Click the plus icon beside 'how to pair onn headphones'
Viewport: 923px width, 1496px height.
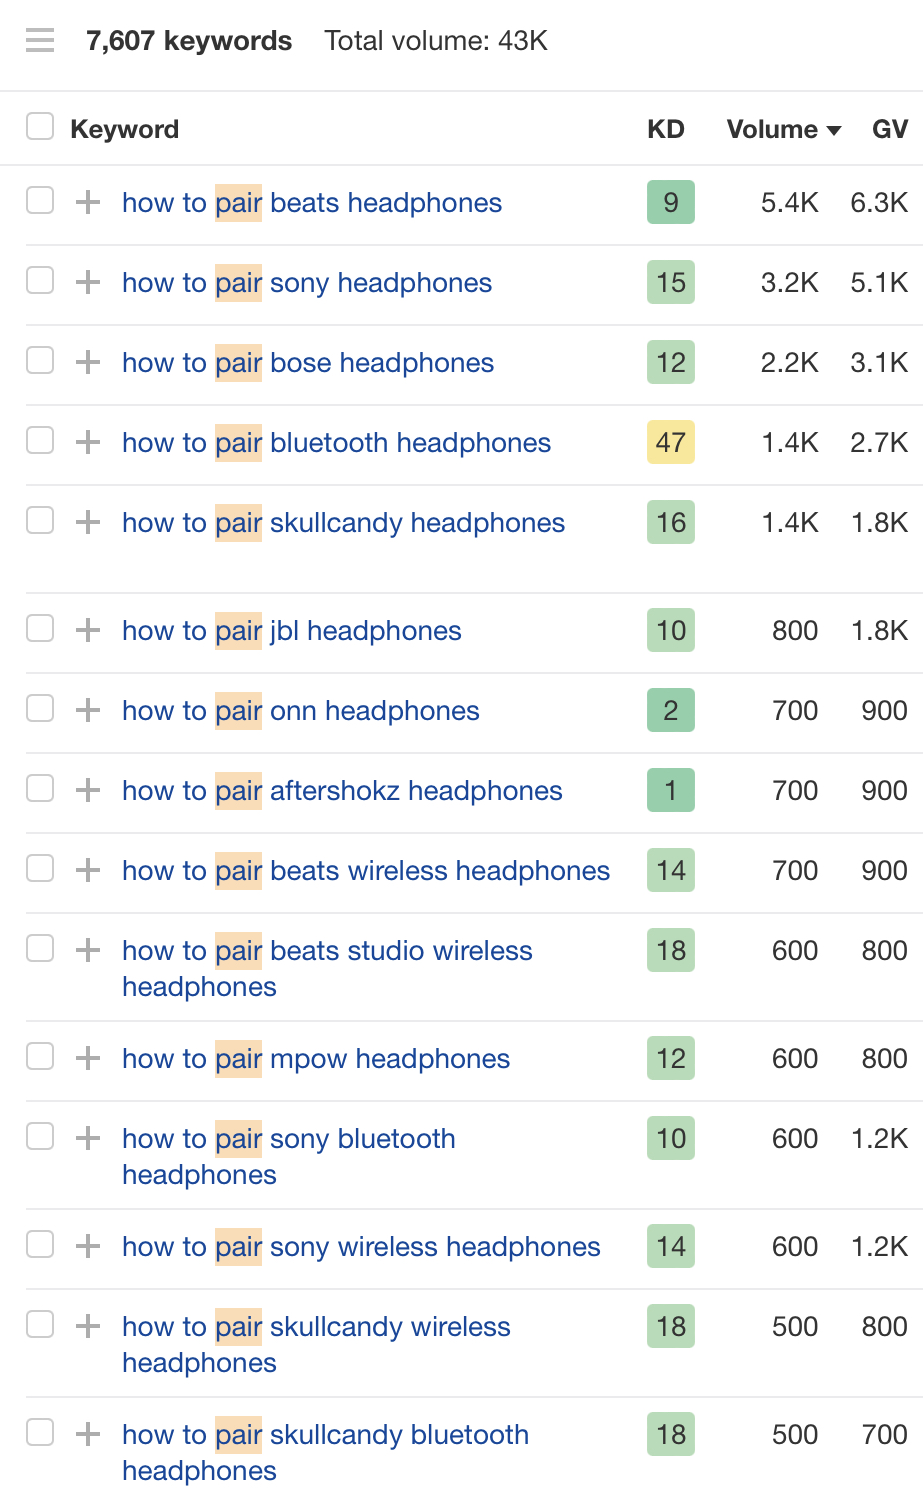(88, 710)
